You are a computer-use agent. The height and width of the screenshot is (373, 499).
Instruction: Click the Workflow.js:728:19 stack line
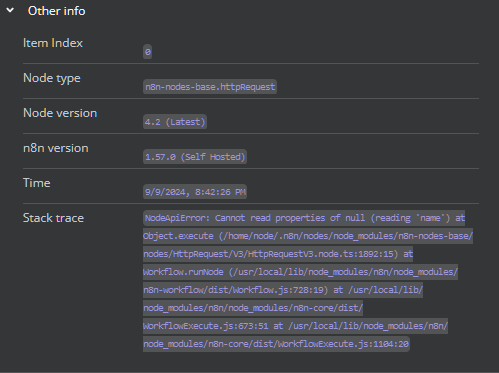pos(283,290)
